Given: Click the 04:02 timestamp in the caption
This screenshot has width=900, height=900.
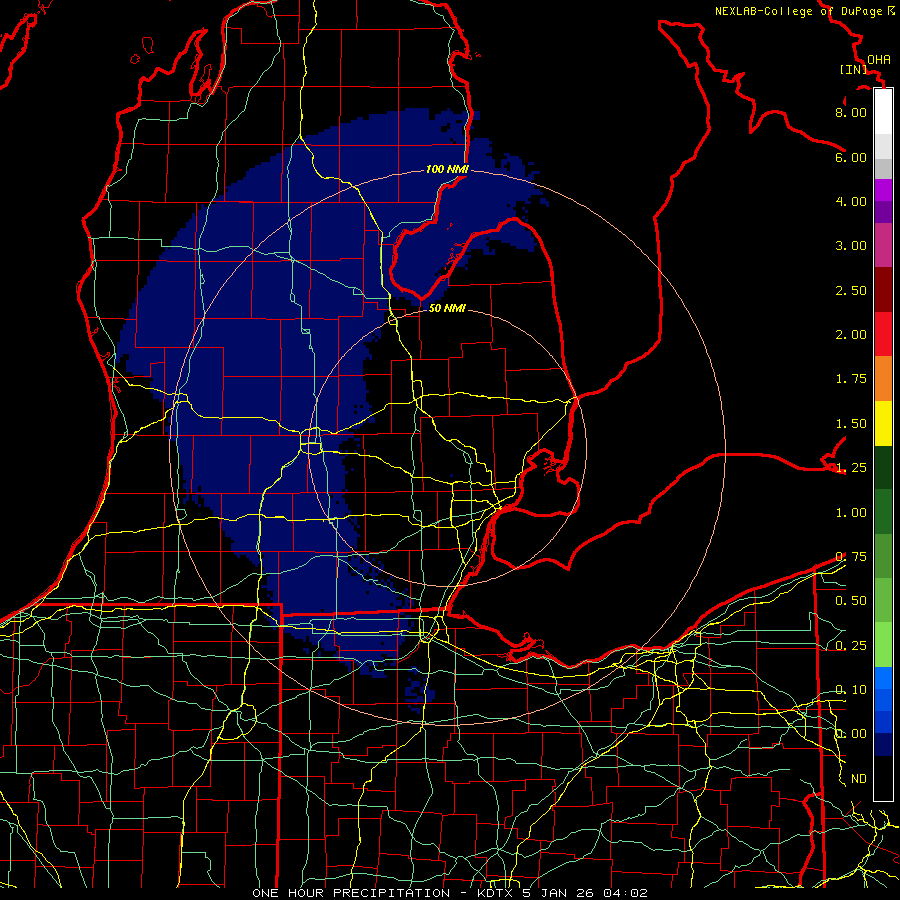Looking at the screenshot, I should pyautogui.click(x=625, y=893).
